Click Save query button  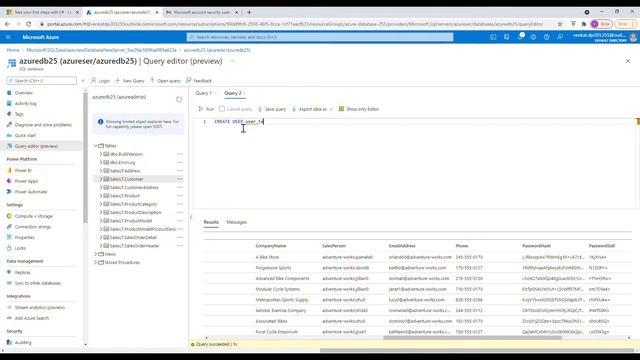(x=272, y=109)
